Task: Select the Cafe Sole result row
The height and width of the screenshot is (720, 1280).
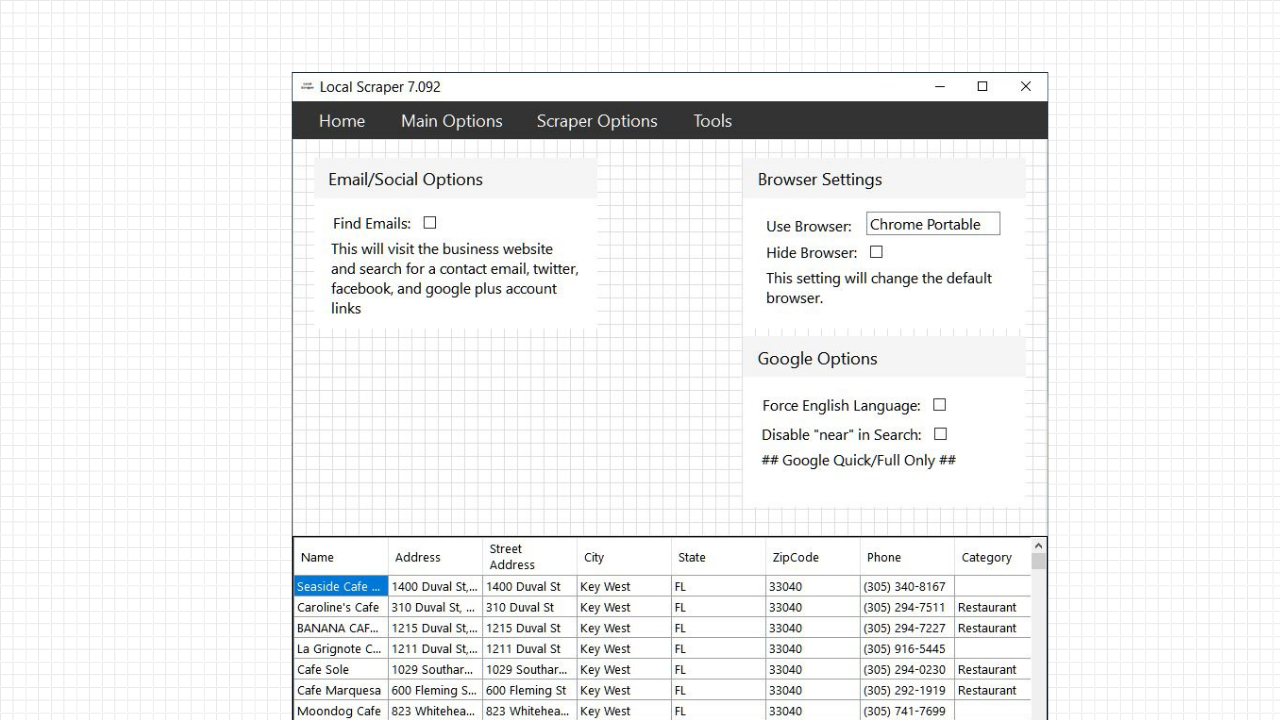Action: pyautogui.click(x=339, y=669)
